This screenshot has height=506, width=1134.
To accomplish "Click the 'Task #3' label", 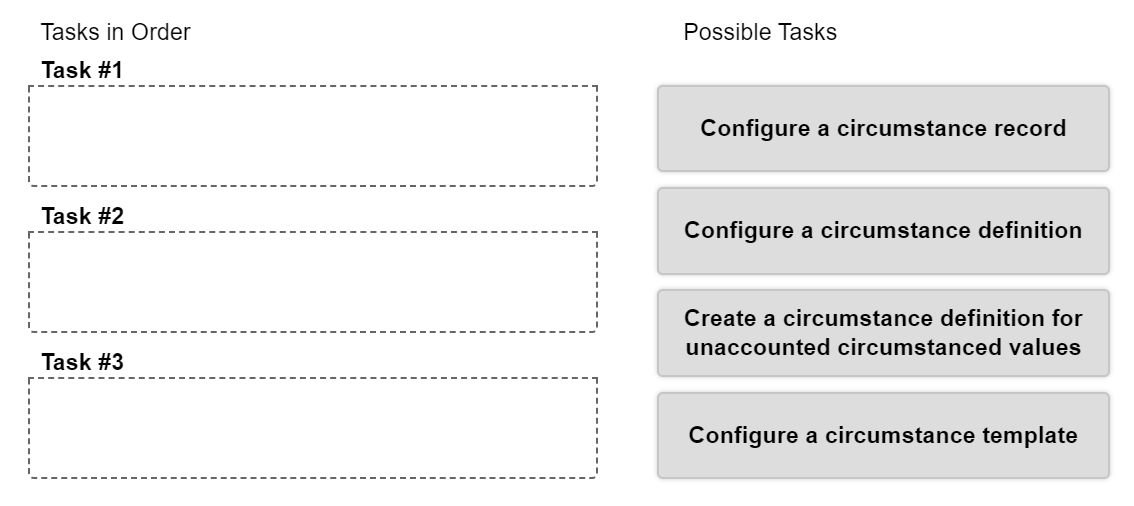I will [x=82, y=361].
